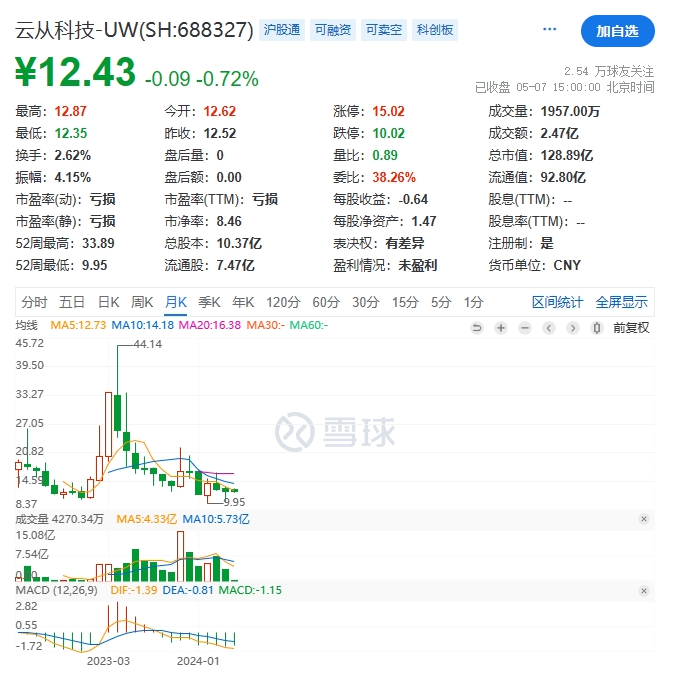Switch to the 季K chart tab
Image resolution: width=690 pixels, height=674 pixels.
click(x=209, y=302)
